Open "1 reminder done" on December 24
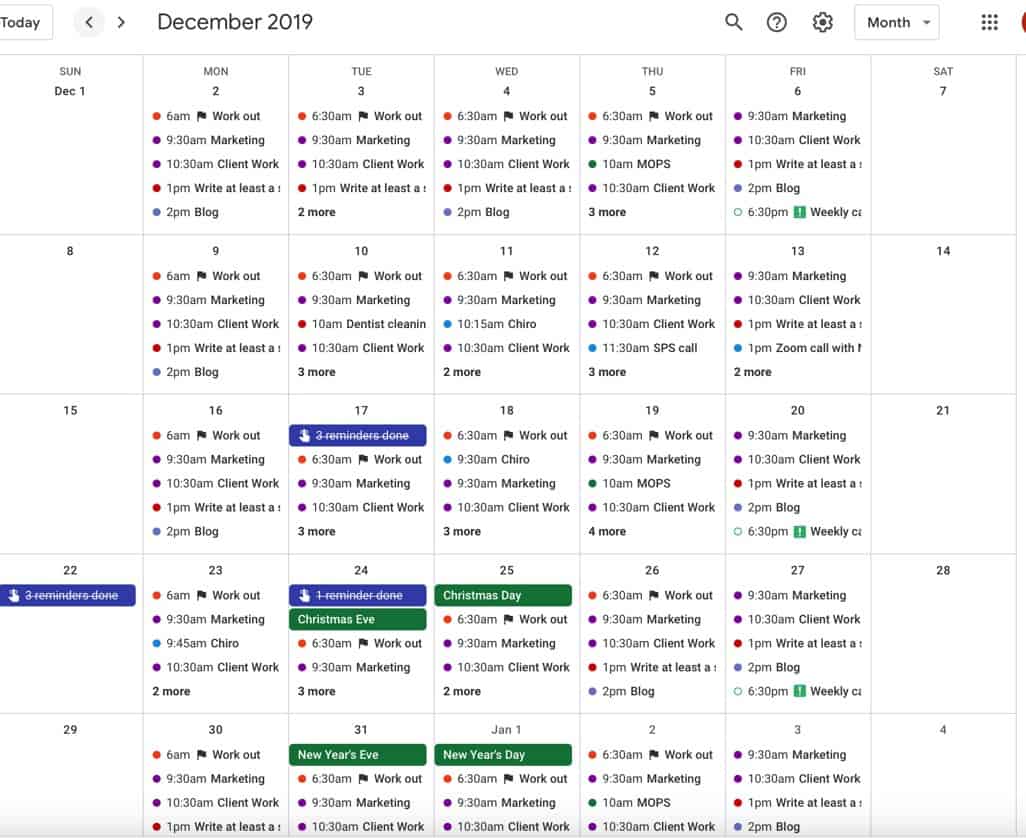The width and height of the screenshot is (1026, 838). (x=358, y=596)
